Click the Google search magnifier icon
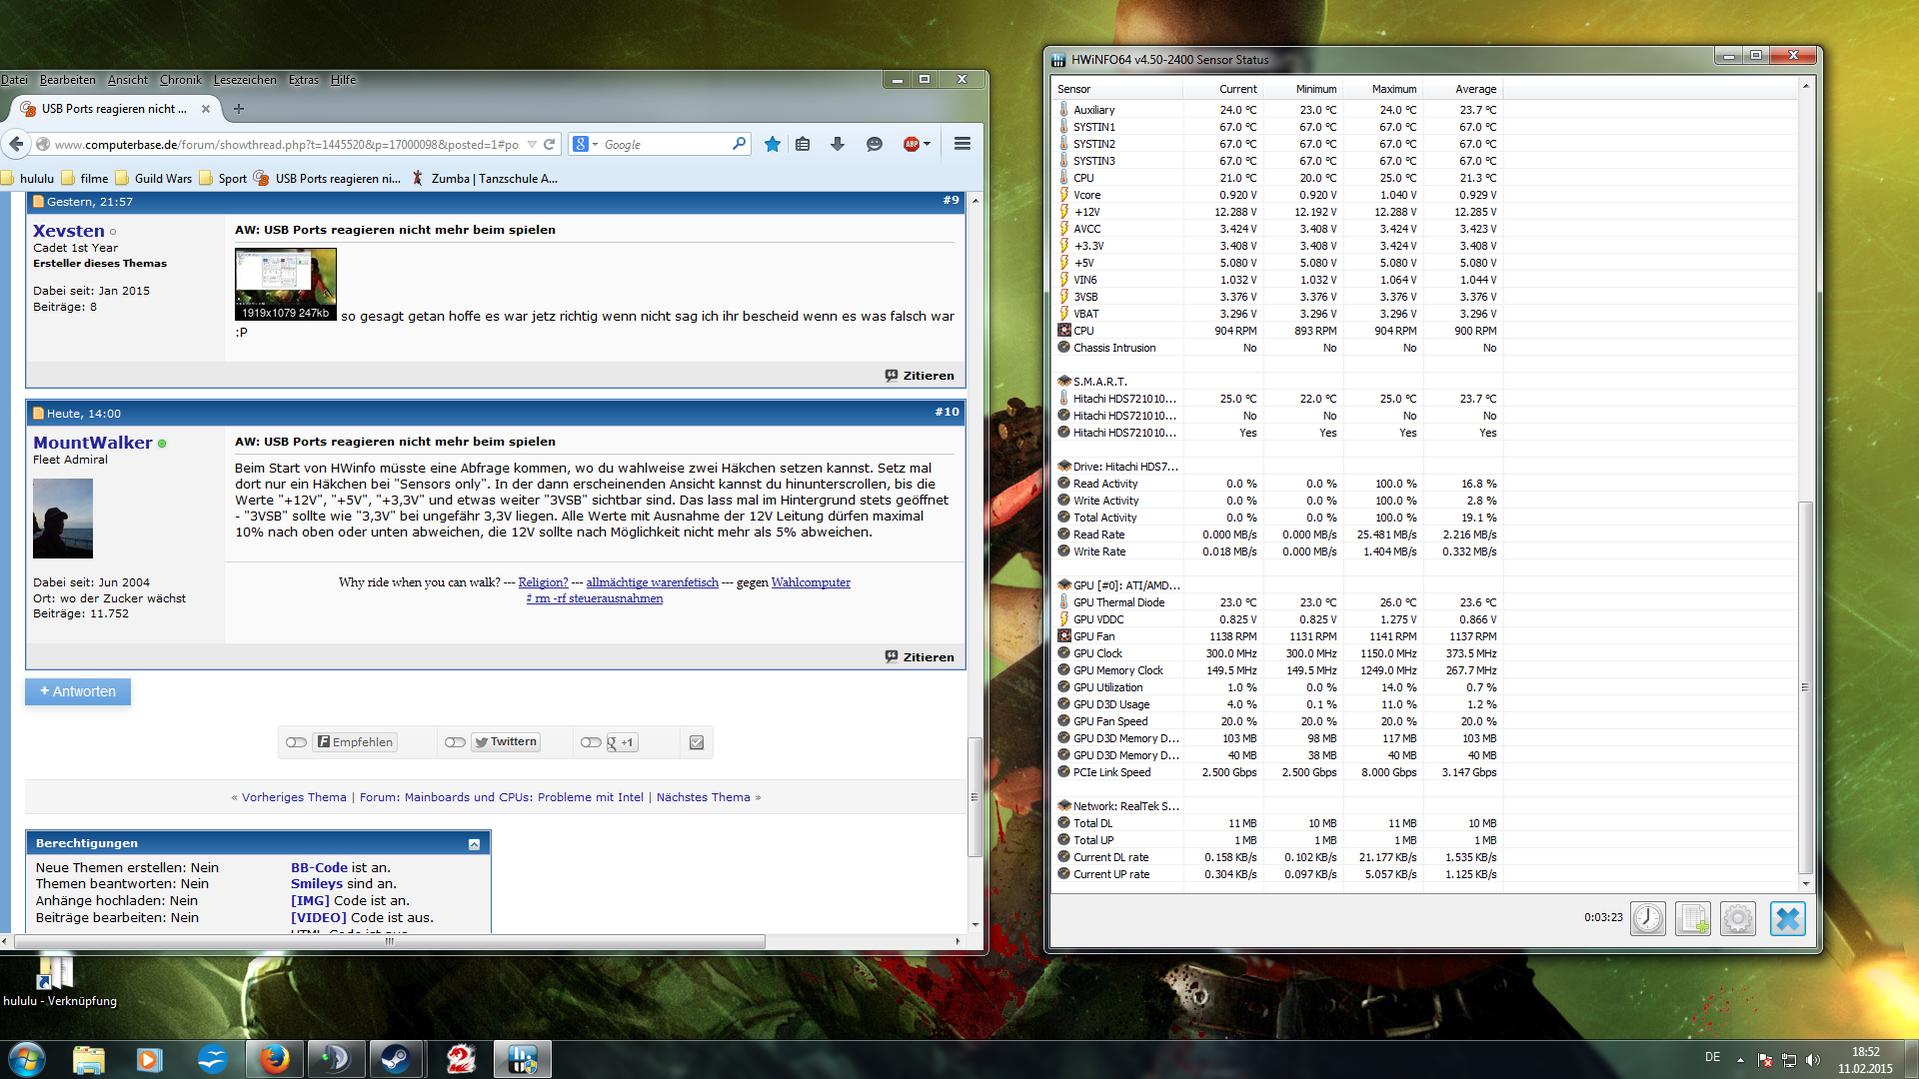 point(739,144)
